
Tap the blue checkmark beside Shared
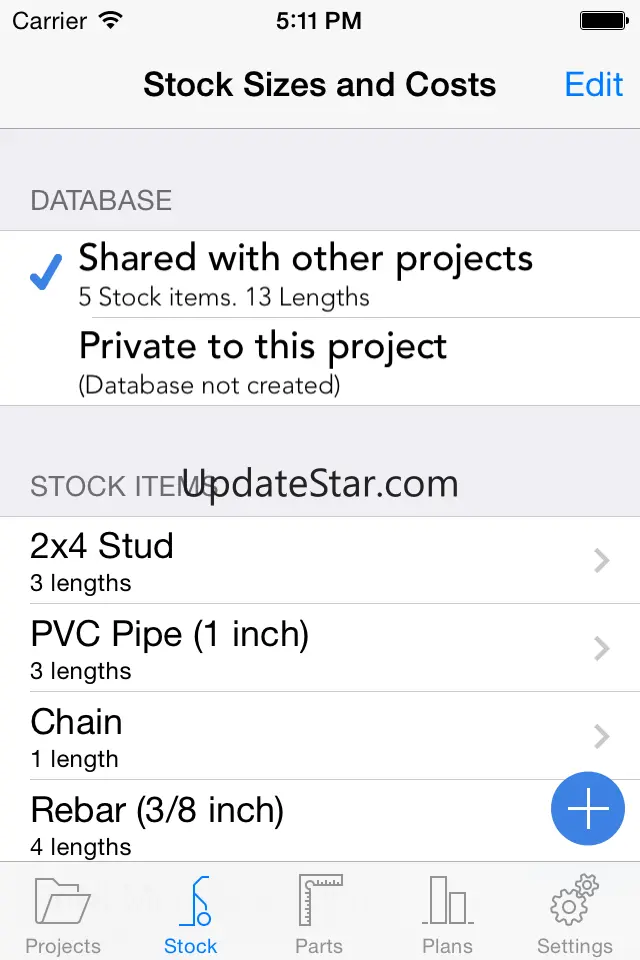pyautogui.click(x=46, y=272)
